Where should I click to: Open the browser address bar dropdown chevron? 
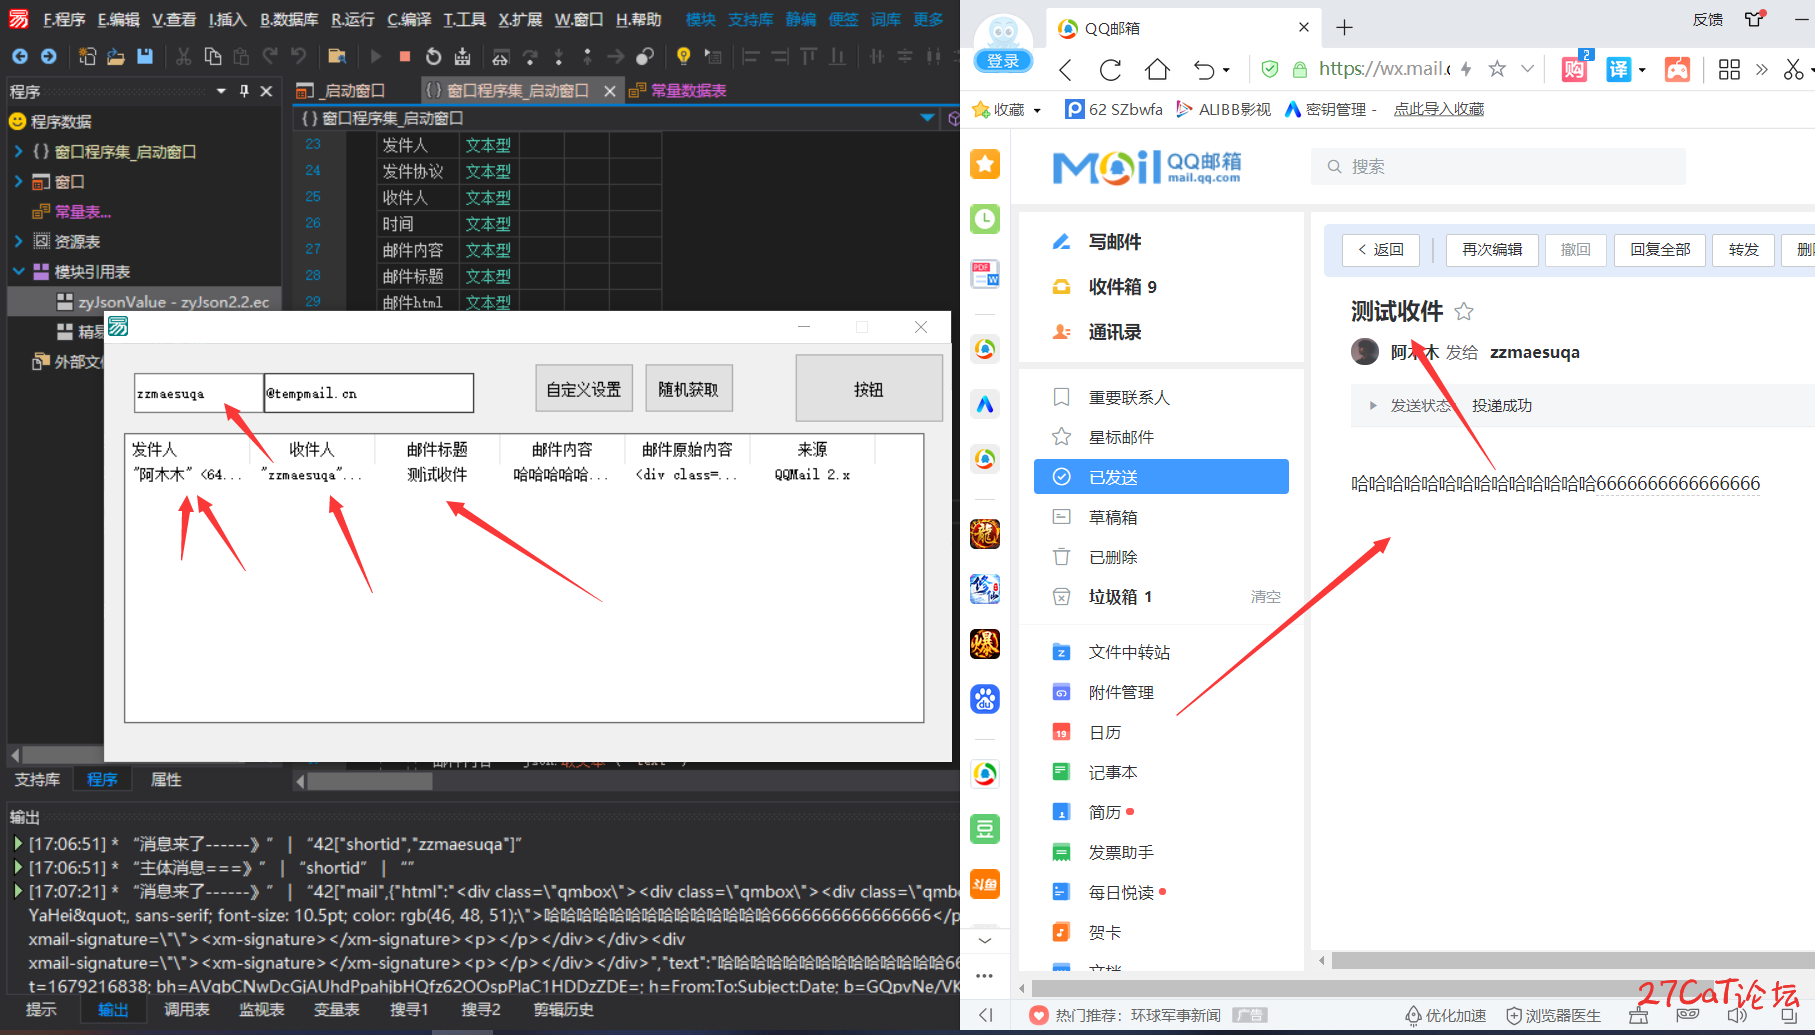1527,69
